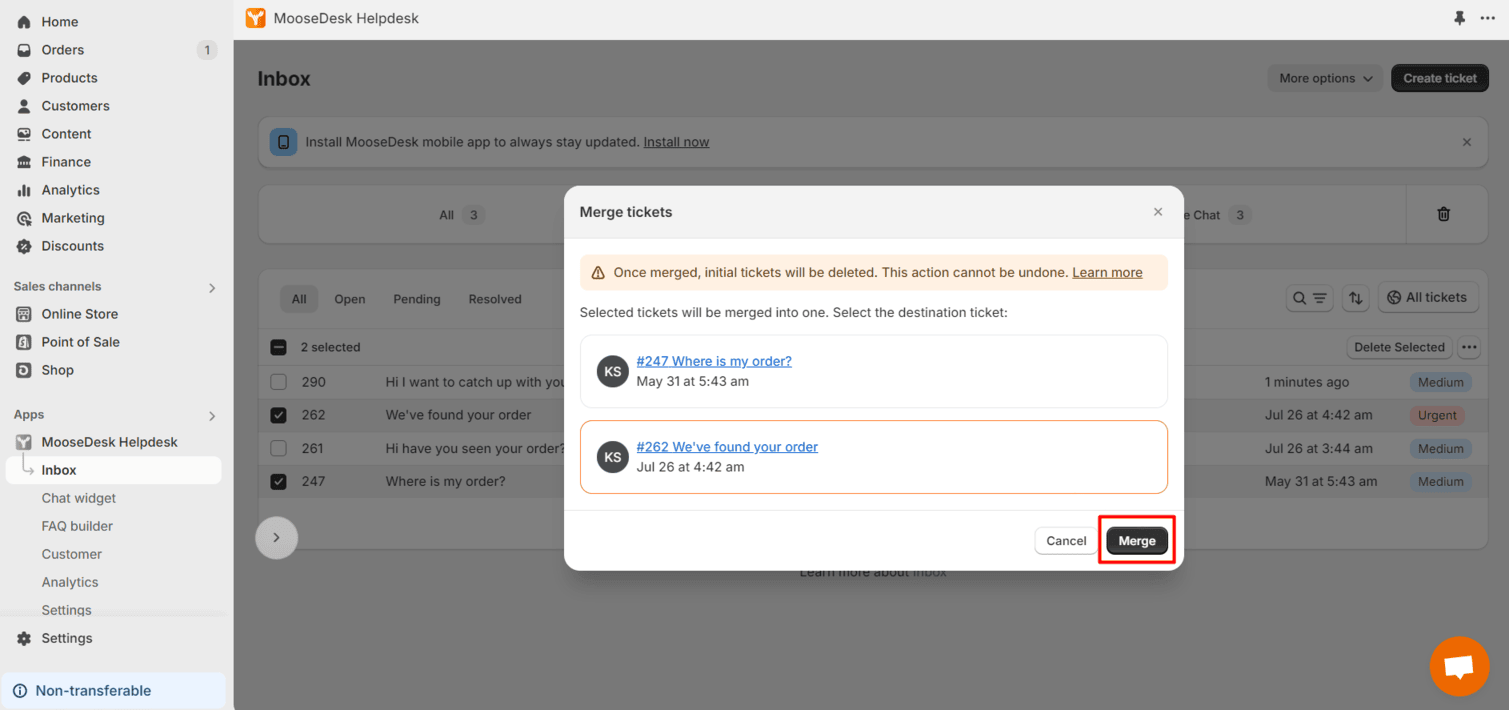Screen dimensions: 1509x710
Task: Uncheck the box for ticket 247
Action: (x=278, y=481)
